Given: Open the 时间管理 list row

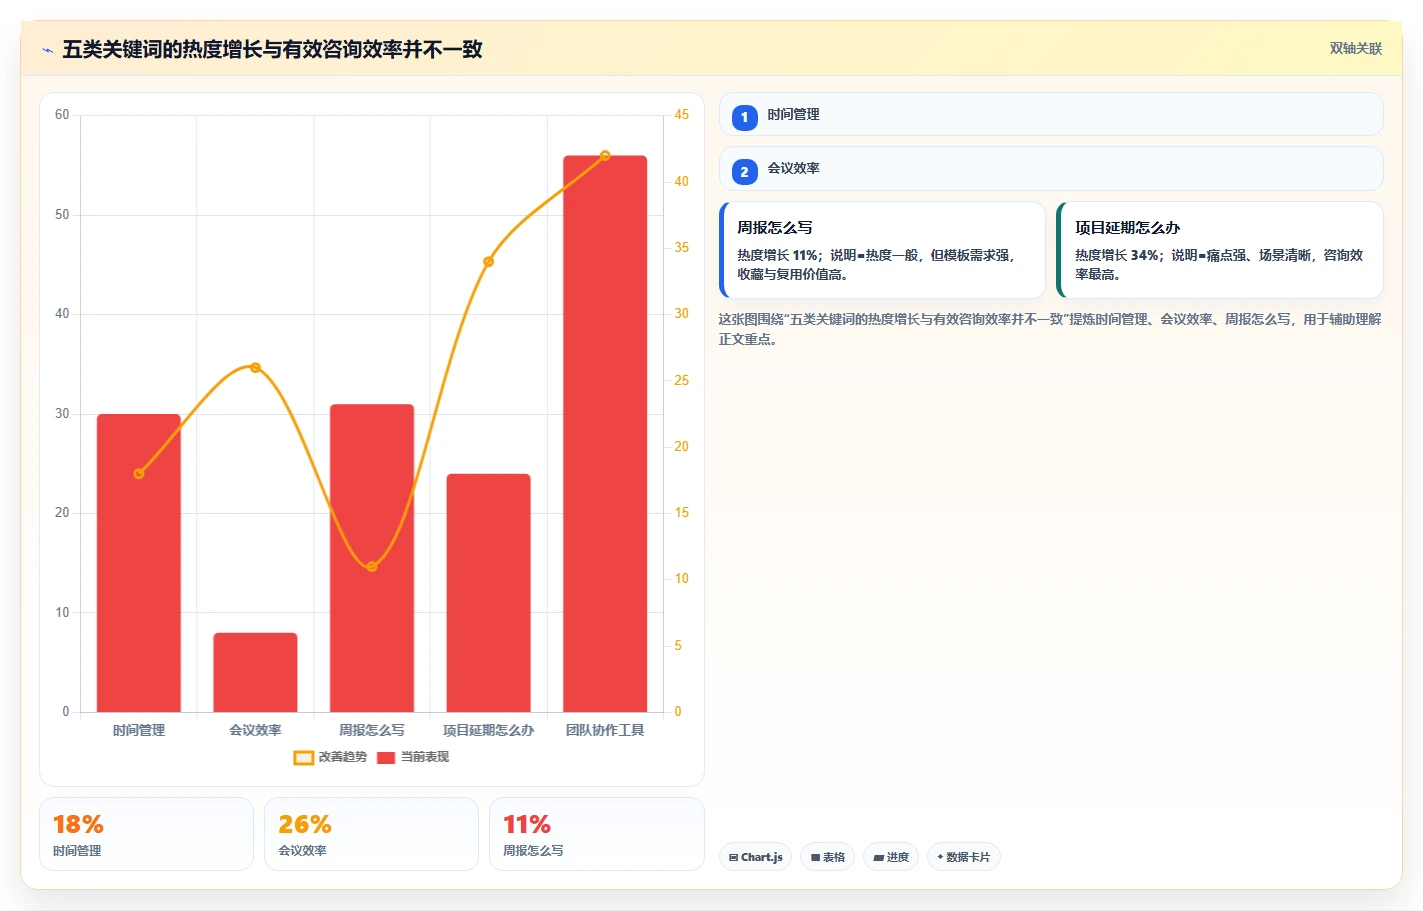Looking at the screenshot, I should (x=1051, y=114).
